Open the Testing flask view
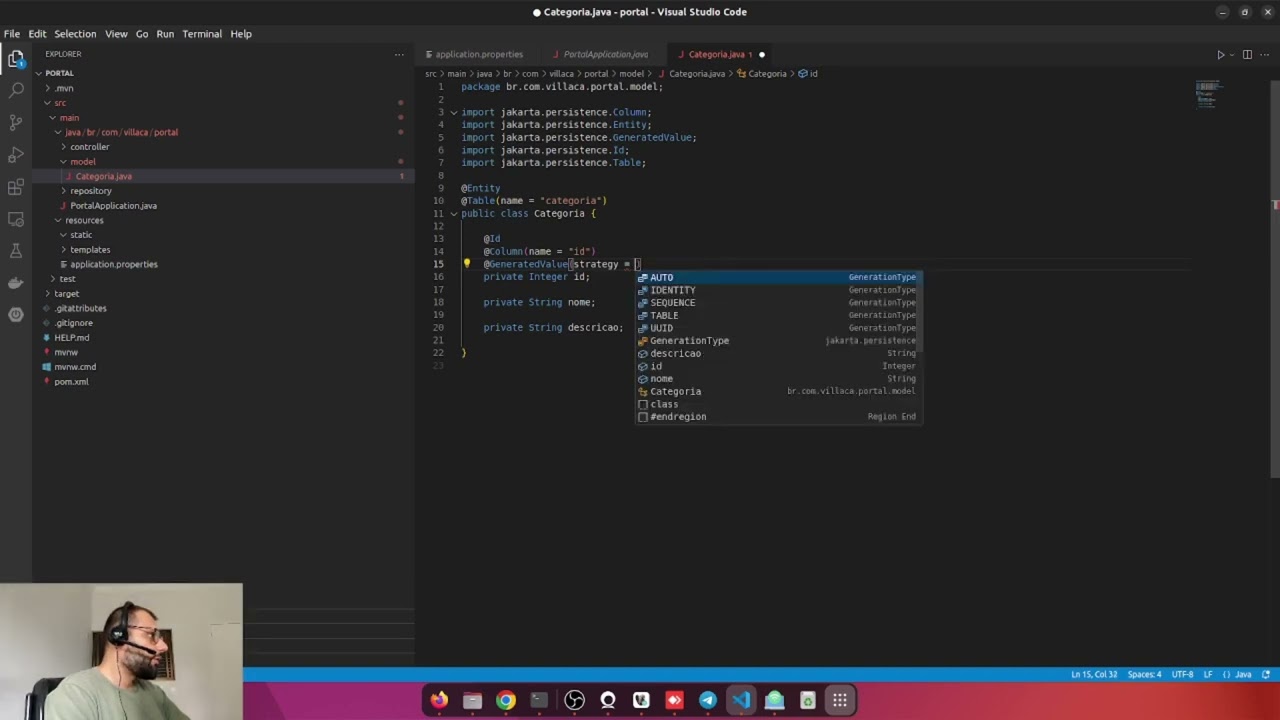 pos(16,251)
